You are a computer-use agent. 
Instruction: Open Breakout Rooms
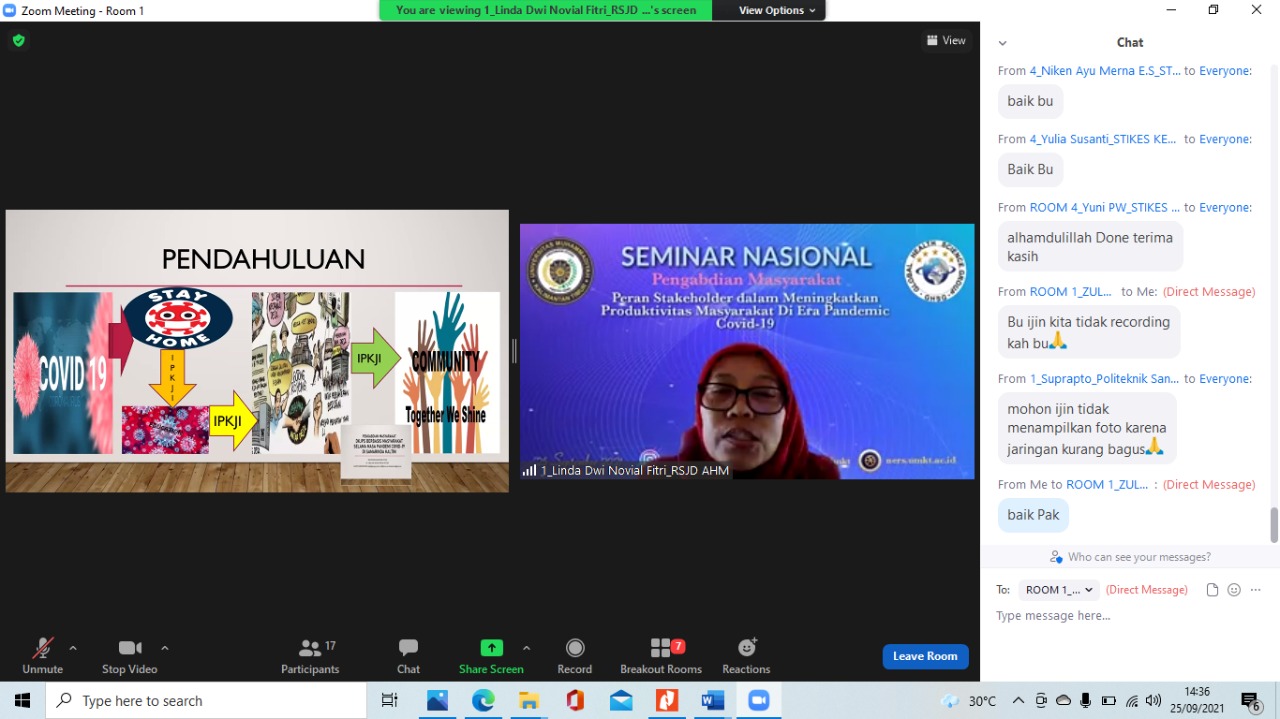click(x=660, y=655)
